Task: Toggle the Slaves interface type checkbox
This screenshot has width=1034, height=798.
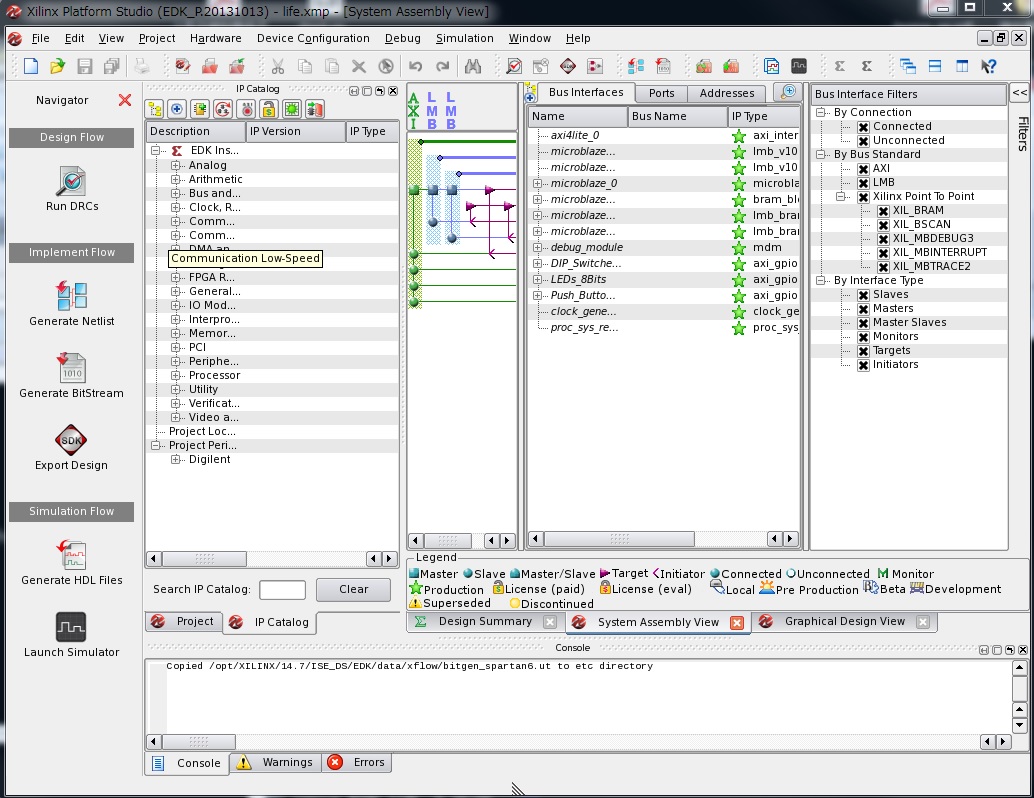Action: pos(863,295)
